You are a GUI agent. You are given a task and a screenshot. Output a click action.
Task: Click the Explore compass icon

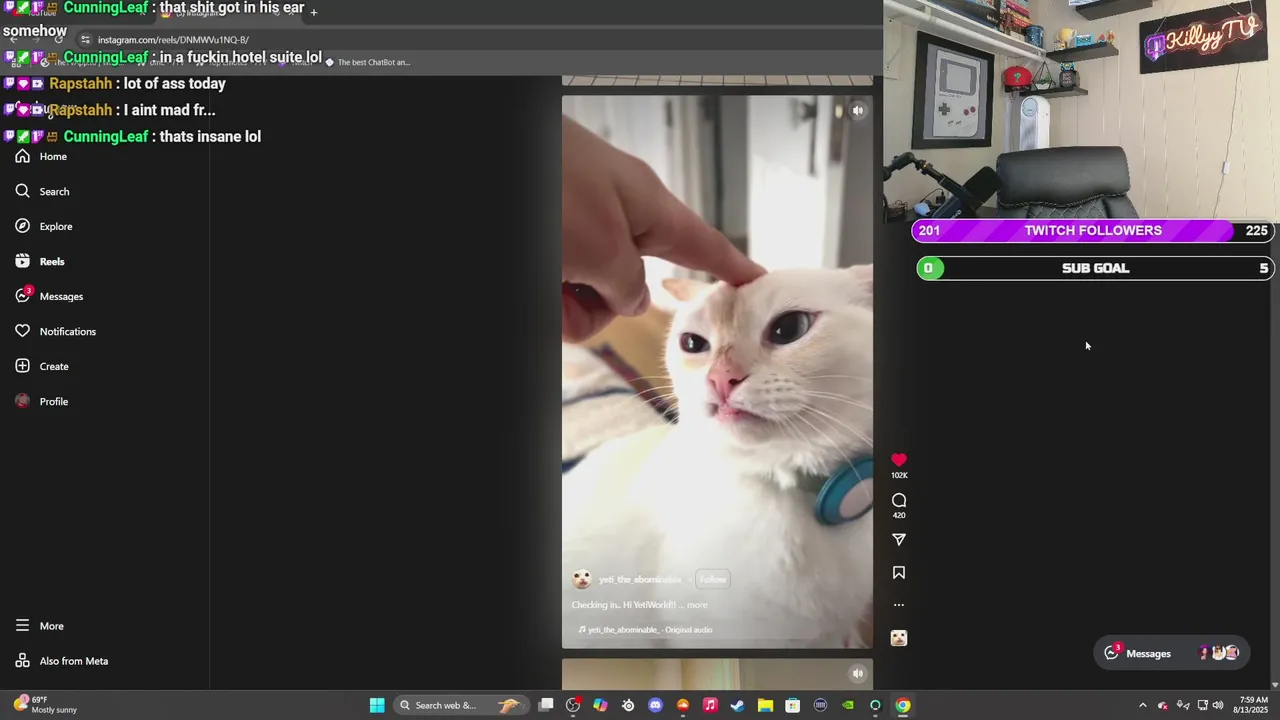pyautogui.click(x=22, y=226)
